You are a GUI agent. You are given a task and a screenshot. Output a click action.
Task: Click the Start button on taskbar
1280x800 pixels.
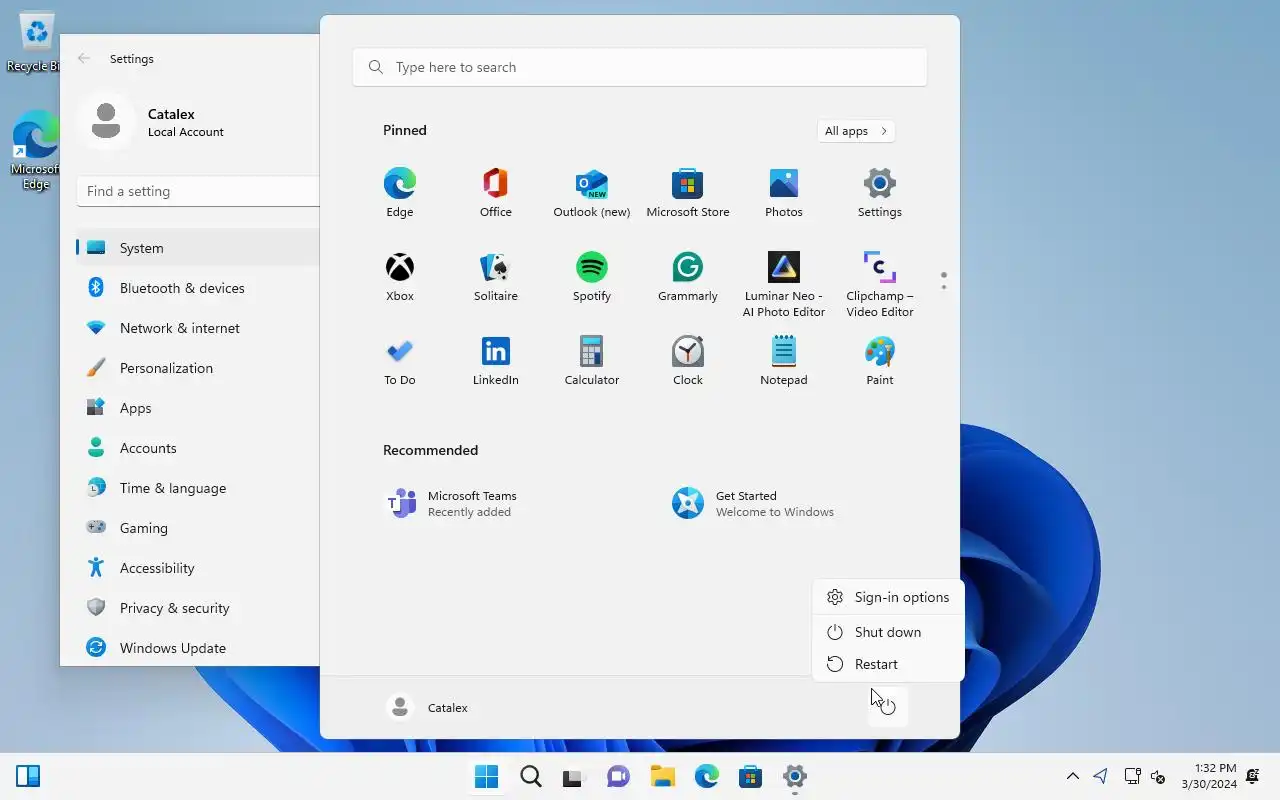[486, 776]
